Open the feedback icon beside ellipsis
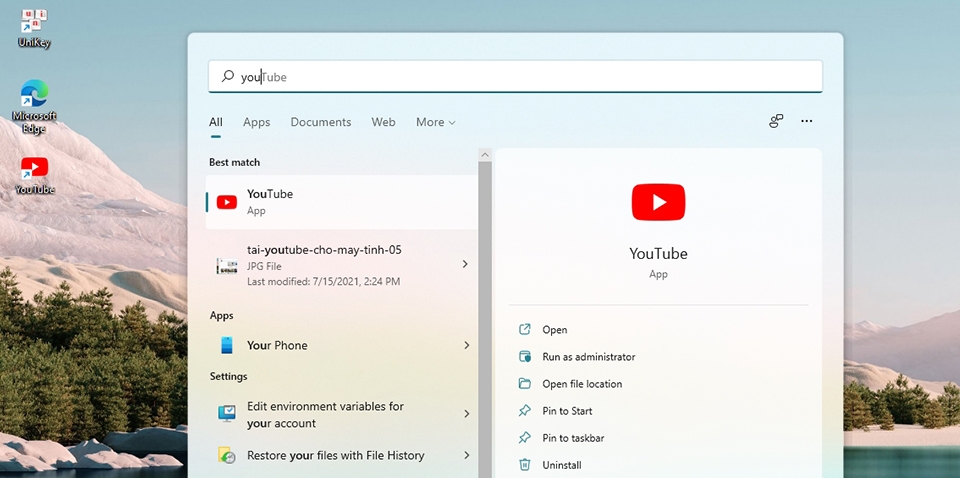960x478 pixels. pyautogui.click(x=776, y=121)
